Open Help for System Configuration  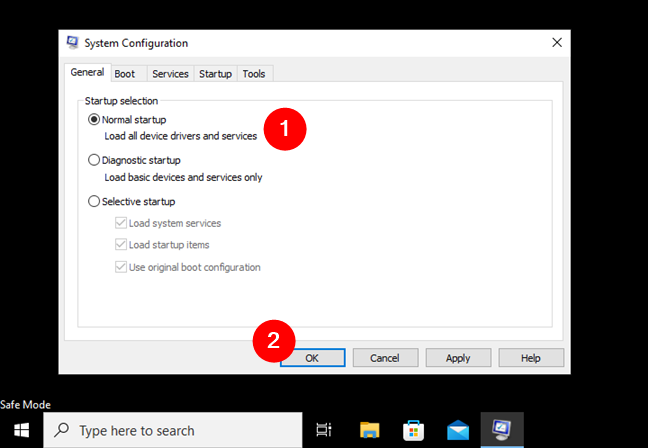point(531,357)
